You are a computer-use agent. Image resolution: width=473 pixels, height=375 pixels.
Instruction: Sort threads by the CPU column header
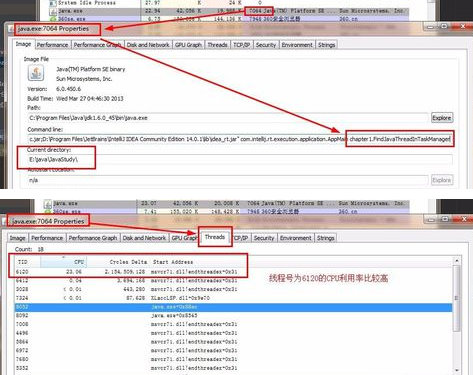pyautogui.click(x=63, y=262)
